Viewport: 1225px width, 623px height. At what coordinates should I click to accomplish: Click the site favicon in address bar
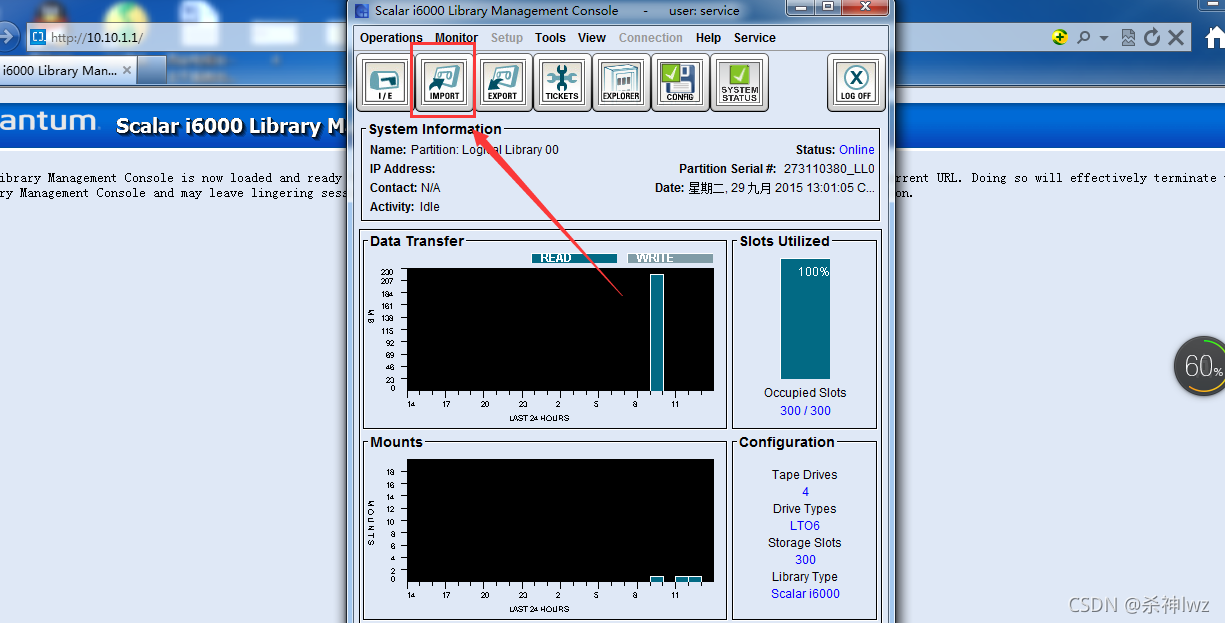pyautogui.click(x=38, y=38)
